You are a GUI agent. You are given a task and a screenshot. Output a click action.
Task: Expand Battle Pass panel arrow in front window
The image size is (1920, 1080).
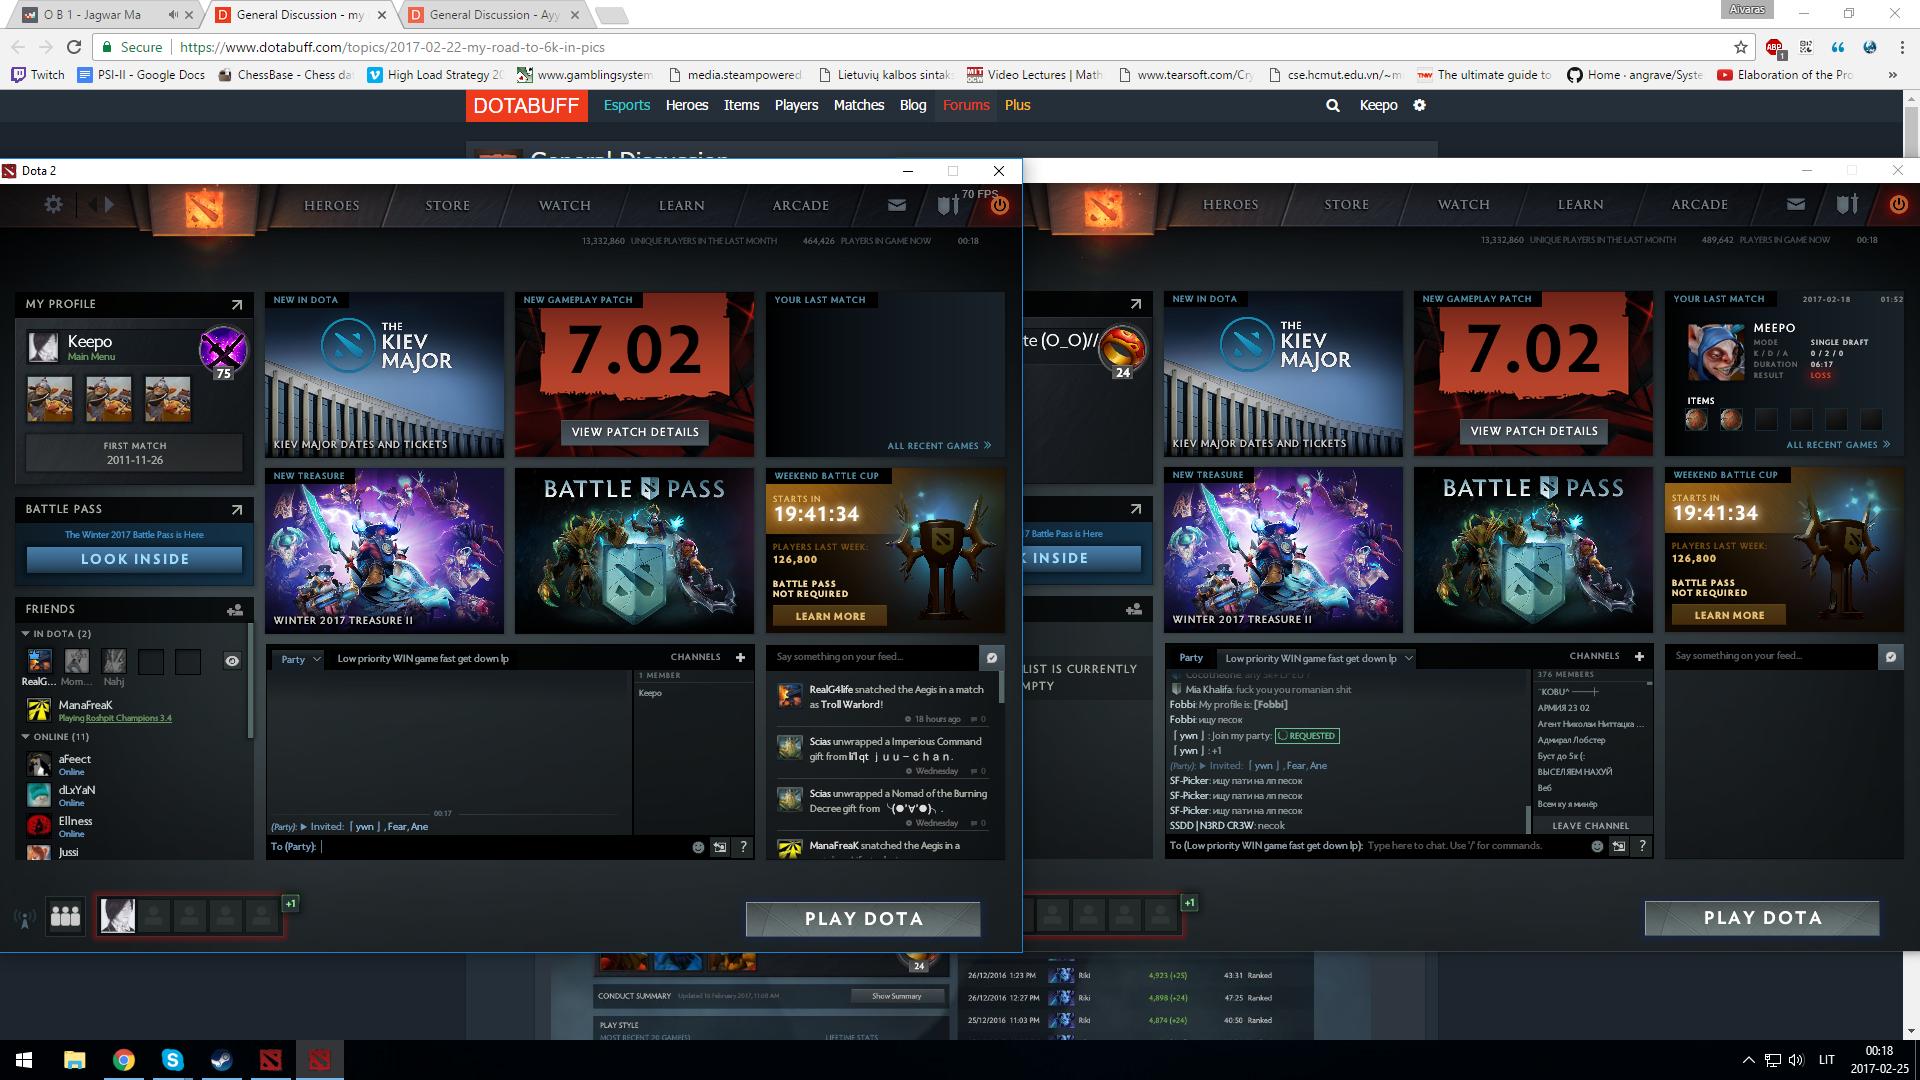pyautogui.click(x=237, y=509)
